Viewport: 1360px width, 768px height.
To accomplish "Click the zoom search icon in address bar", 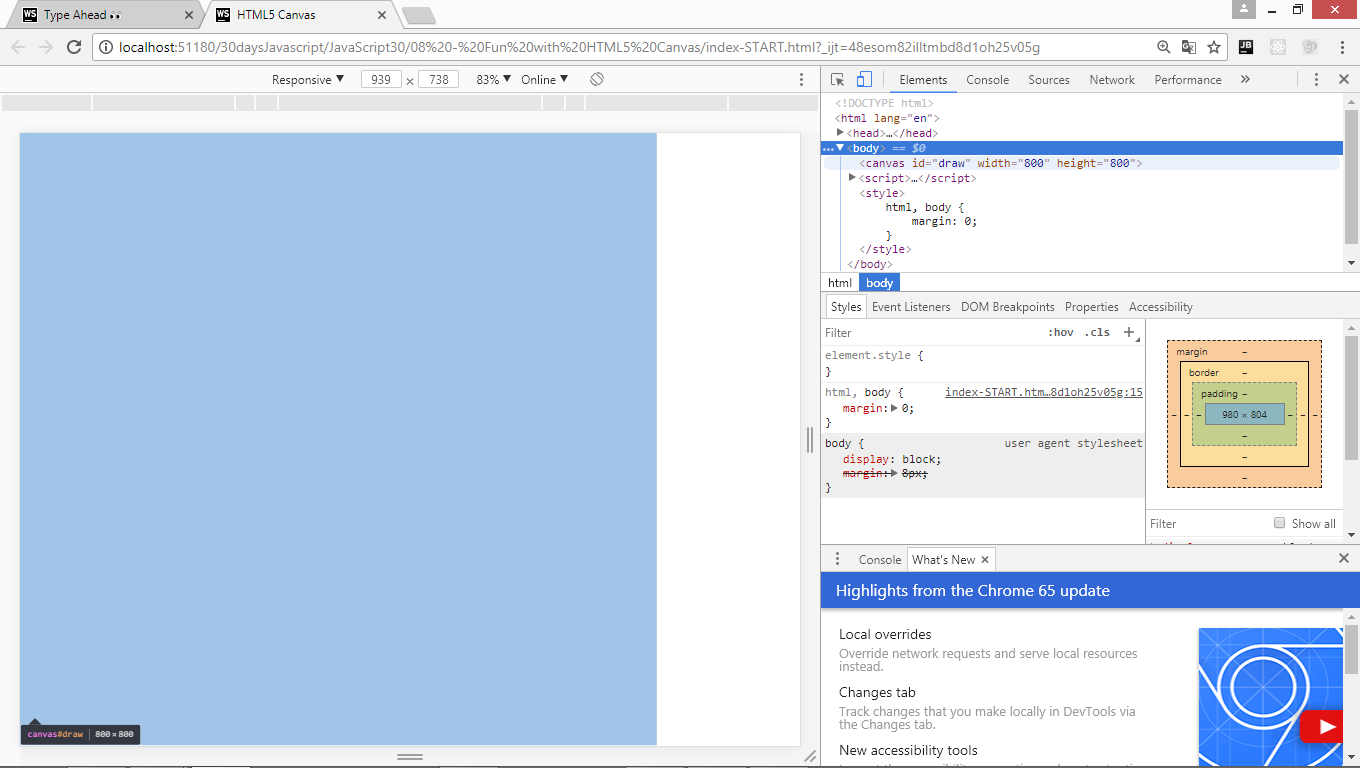I will point(1163,46).
